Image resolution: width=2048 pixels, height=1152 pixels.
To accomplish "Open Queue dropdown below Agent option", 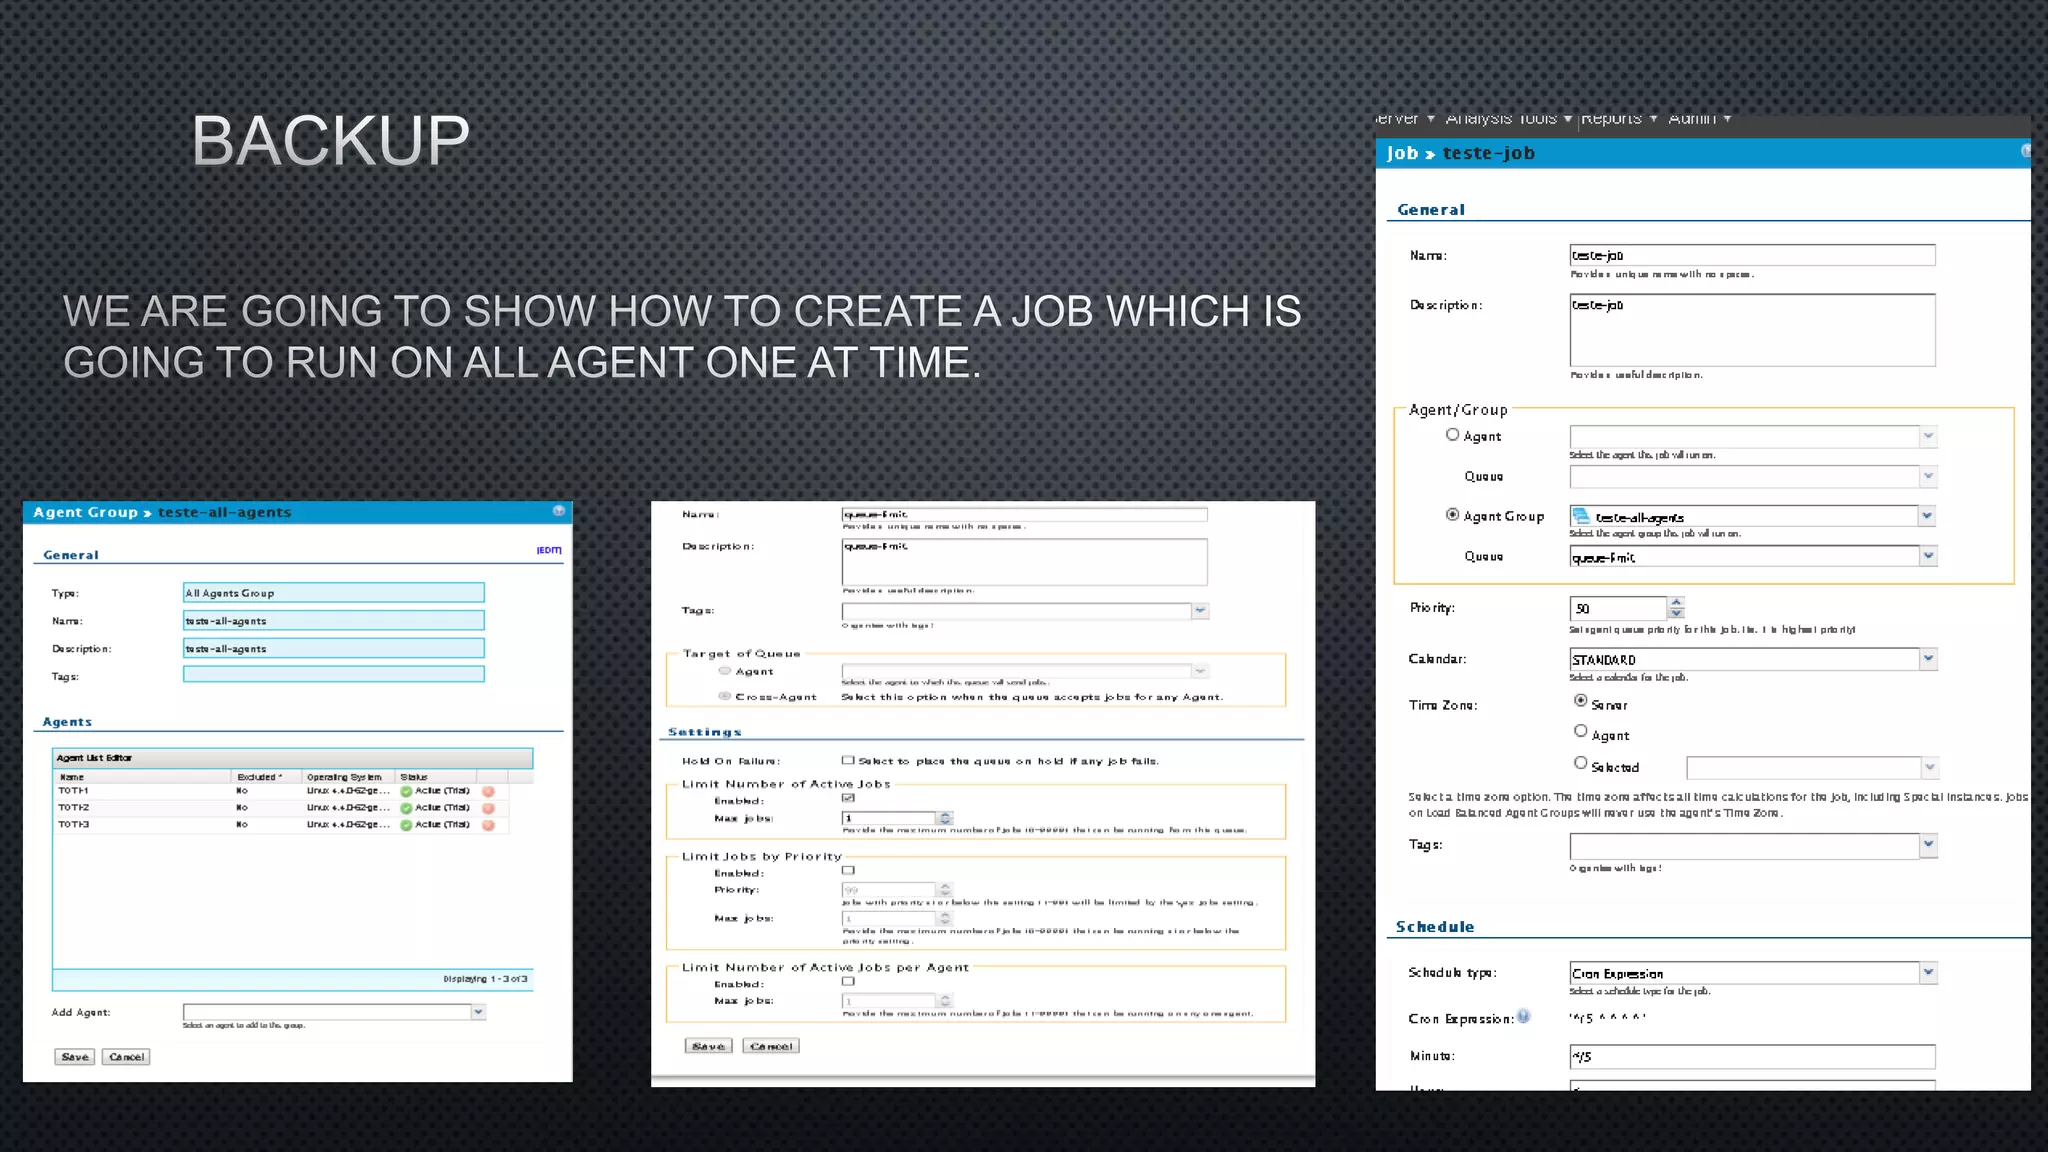I will tap(1928, 476).
